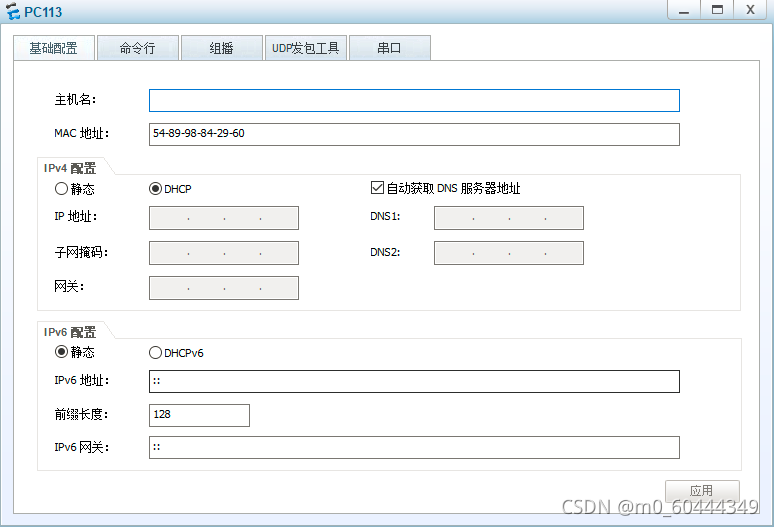This screenshot has height=527, width=774.
Task: Click the 子网掩码 field
Action: tap(224, 253)
